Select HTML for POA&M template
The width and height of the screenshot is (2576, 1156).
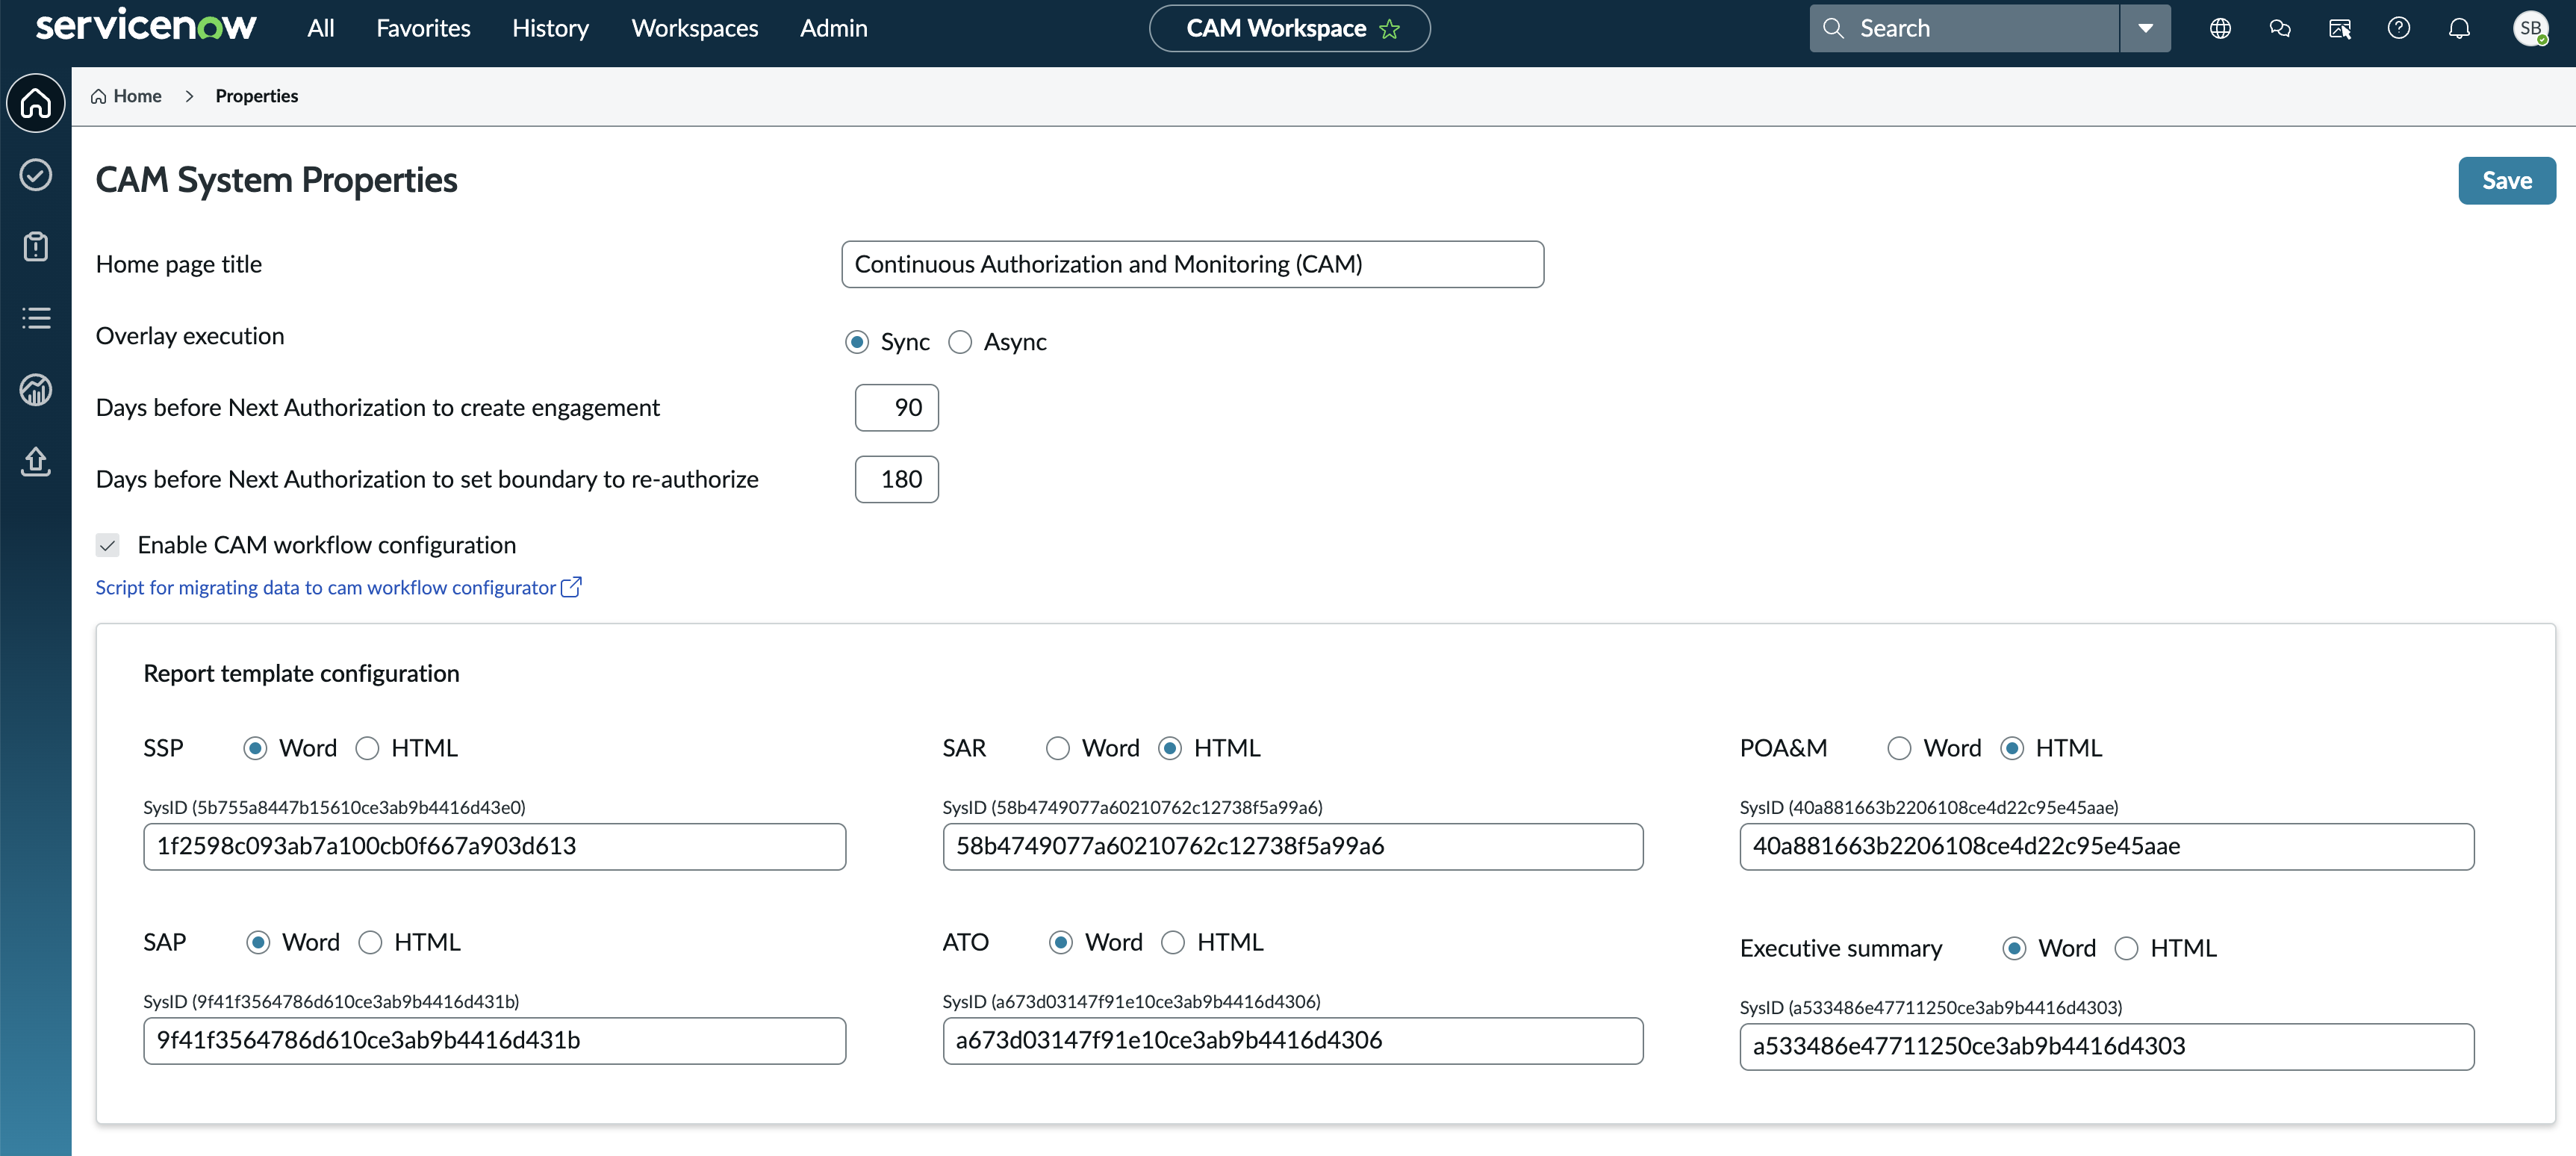click(x=2012, y=748)
